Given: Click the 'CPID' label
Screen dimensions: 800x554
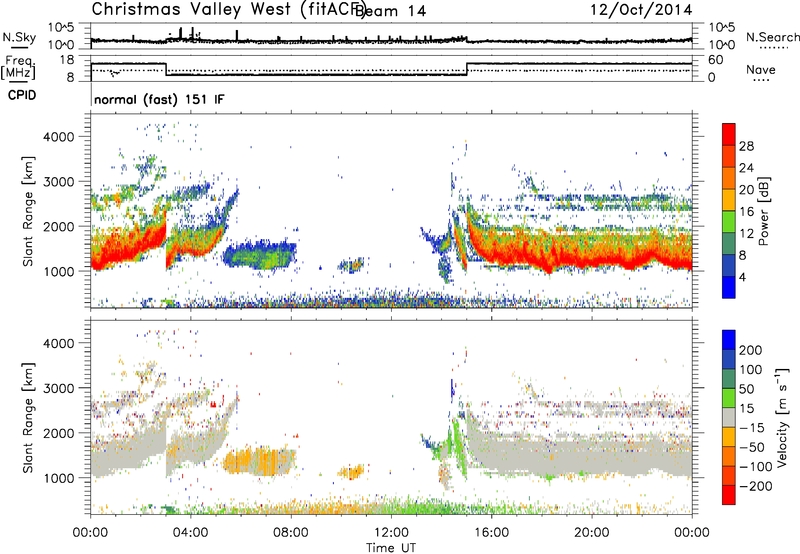Looking at the screenshot, I should 22,95.
